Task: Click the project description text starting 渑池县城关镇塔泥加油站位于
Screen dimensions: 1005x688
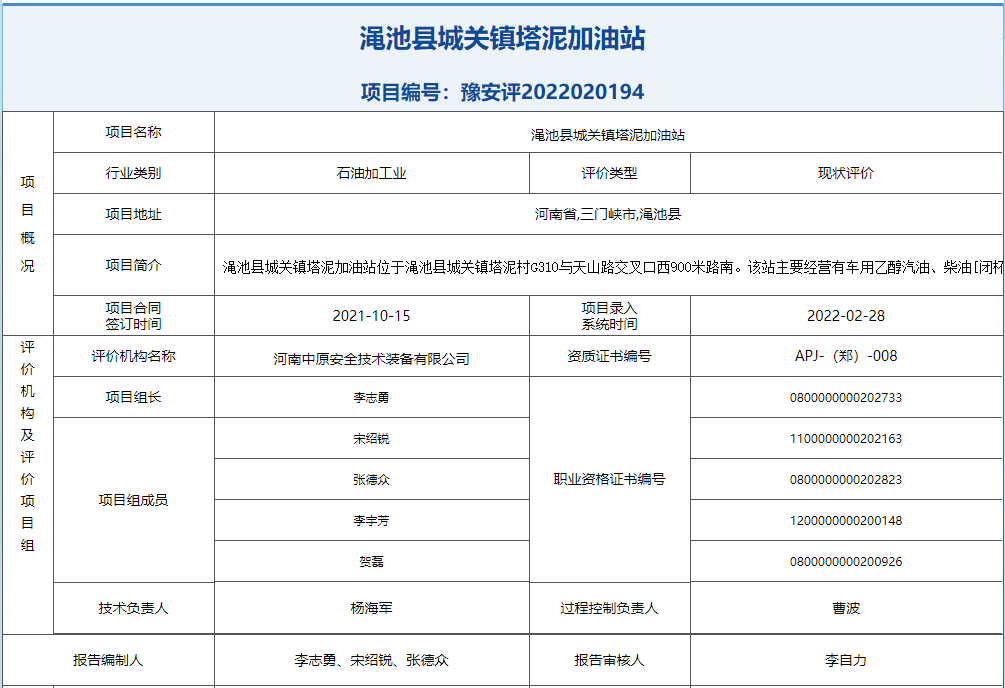Action: tap(612, 267)
